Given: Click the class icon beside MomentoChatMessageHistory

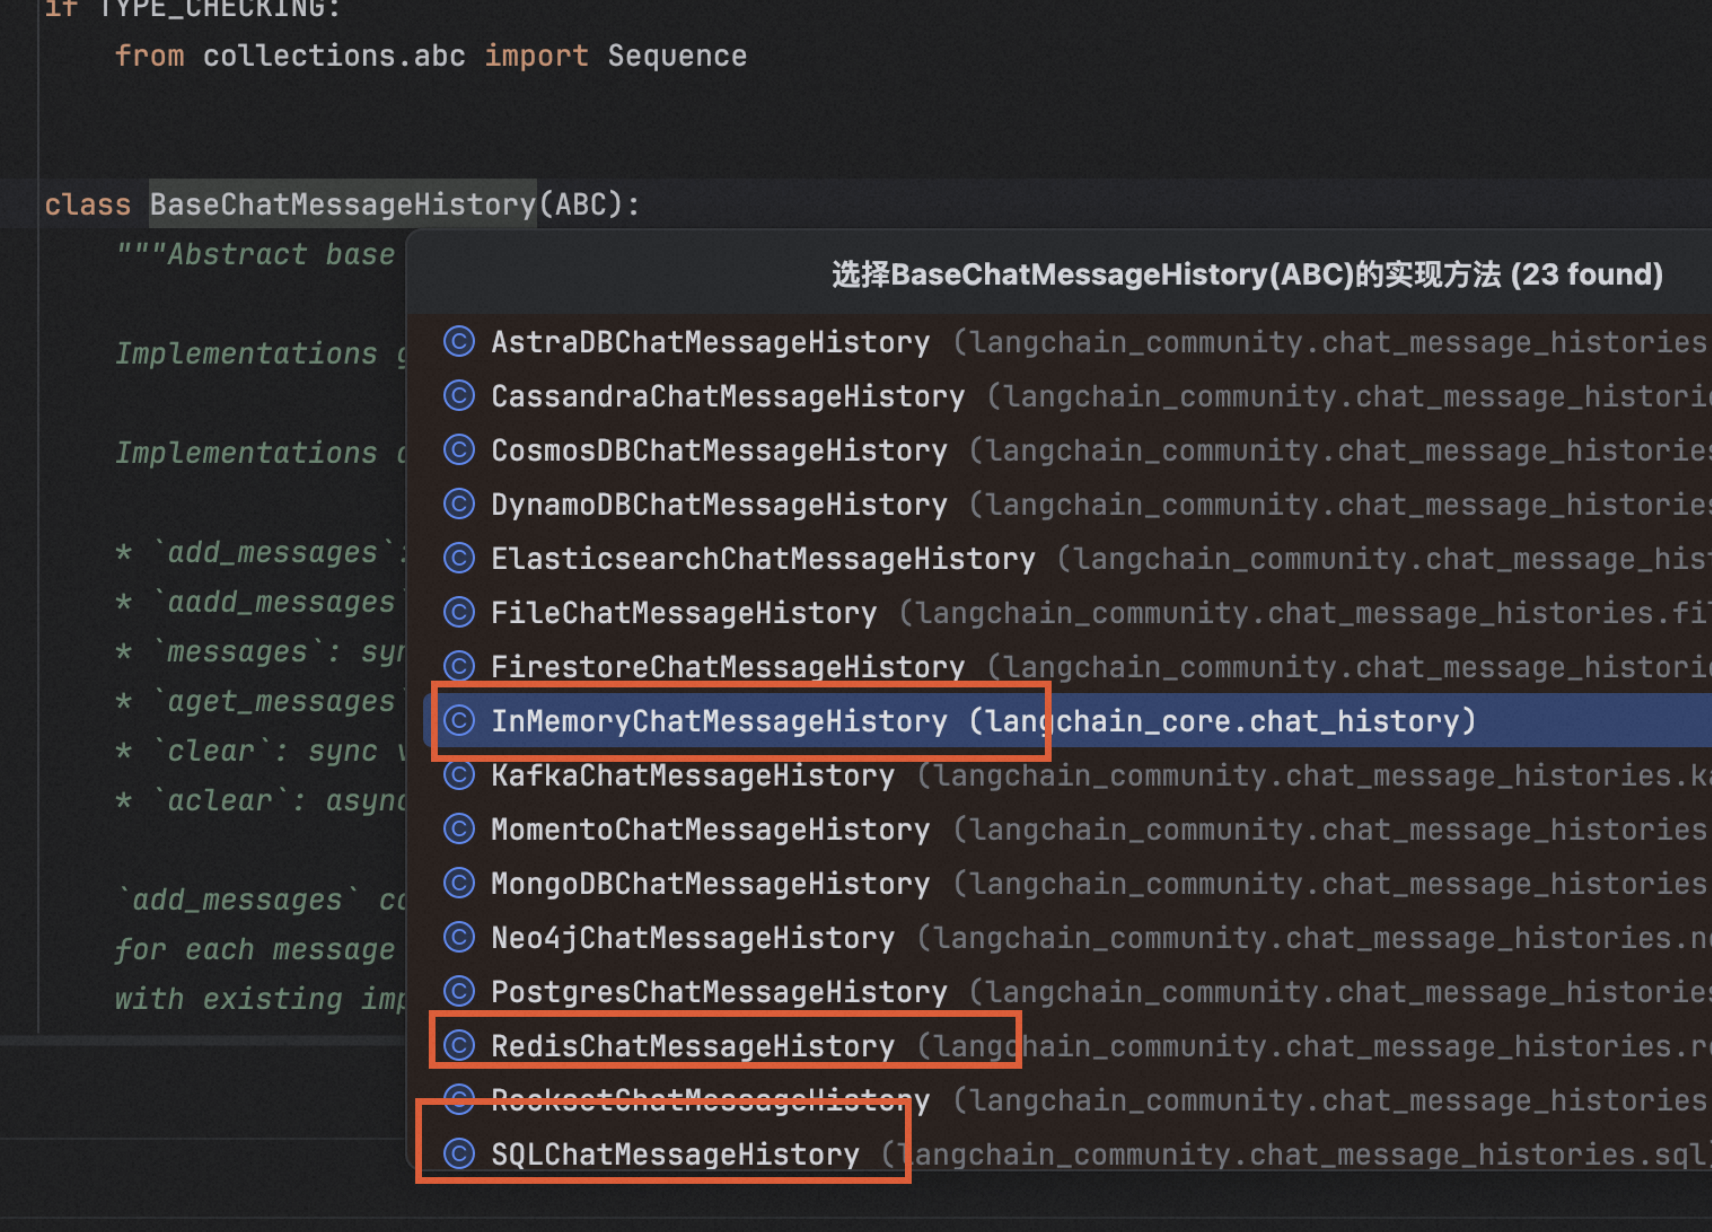Looking at the screenshot, I should (459, 829).
